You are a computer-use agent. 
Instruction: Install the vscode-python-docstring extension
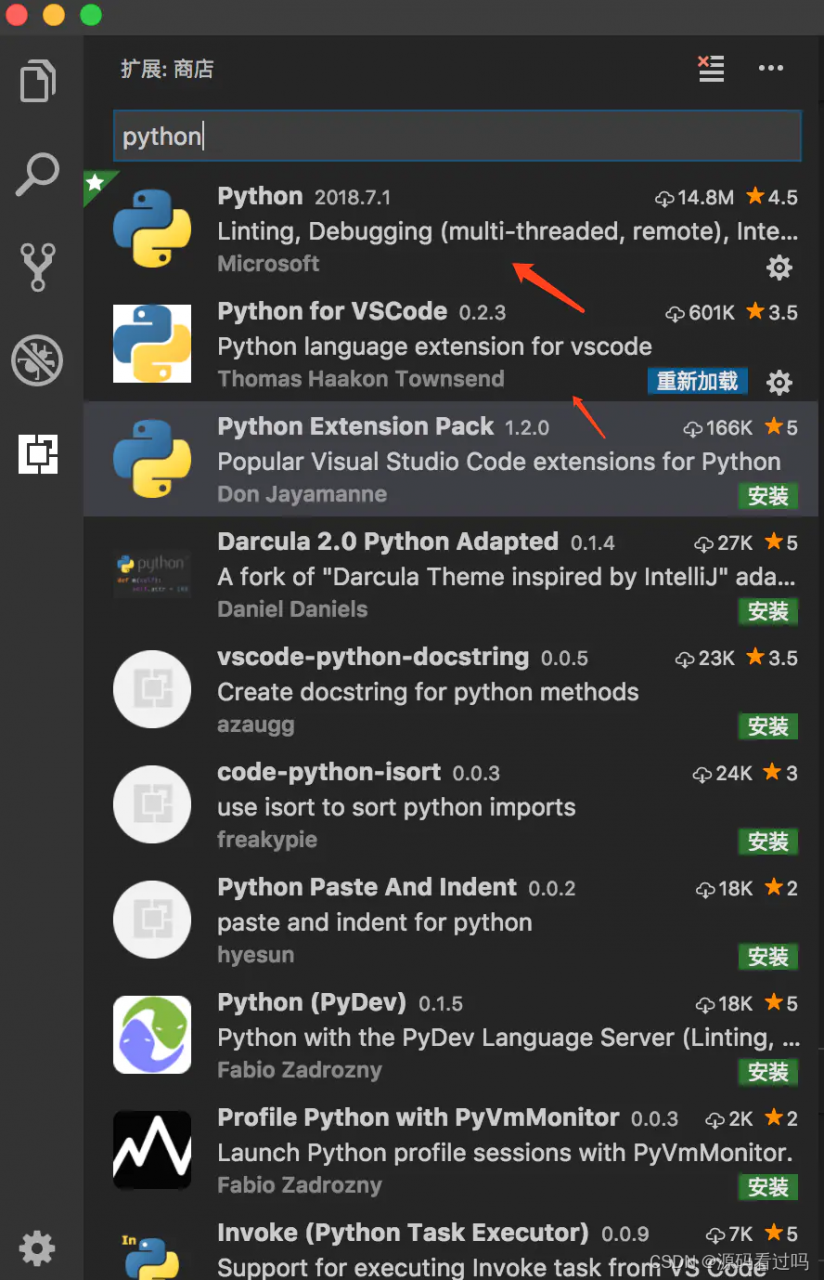768,726
